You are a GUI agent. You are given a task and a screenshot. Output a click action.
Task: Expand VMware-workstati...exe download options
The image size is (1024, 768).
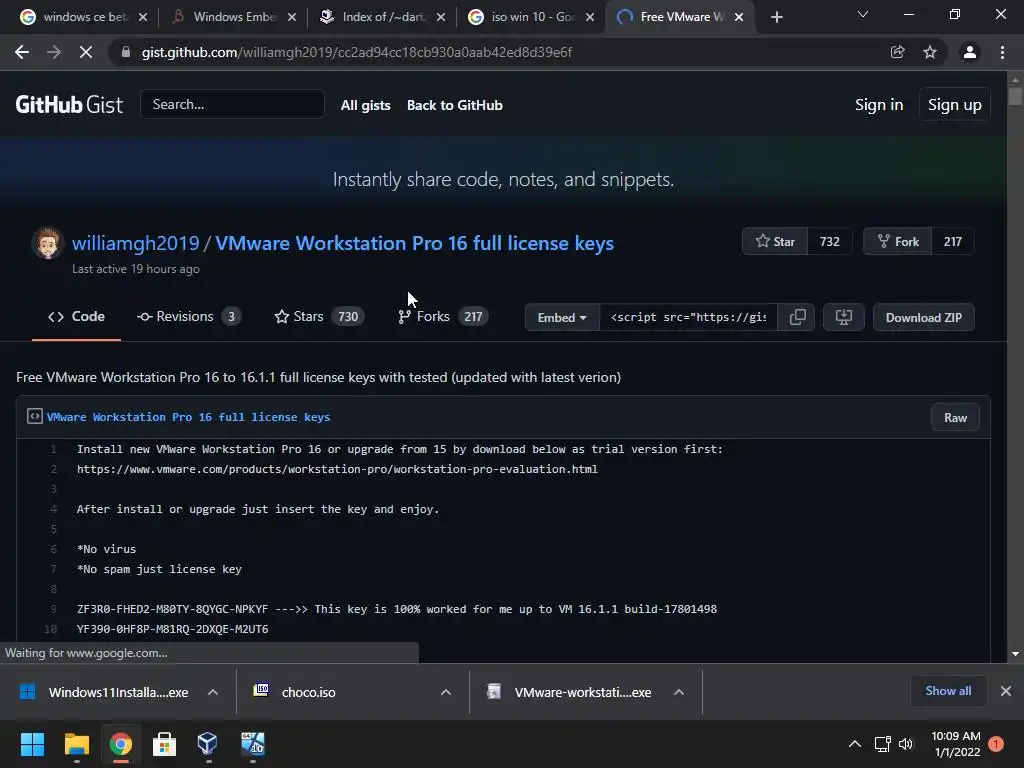[679, 692]
